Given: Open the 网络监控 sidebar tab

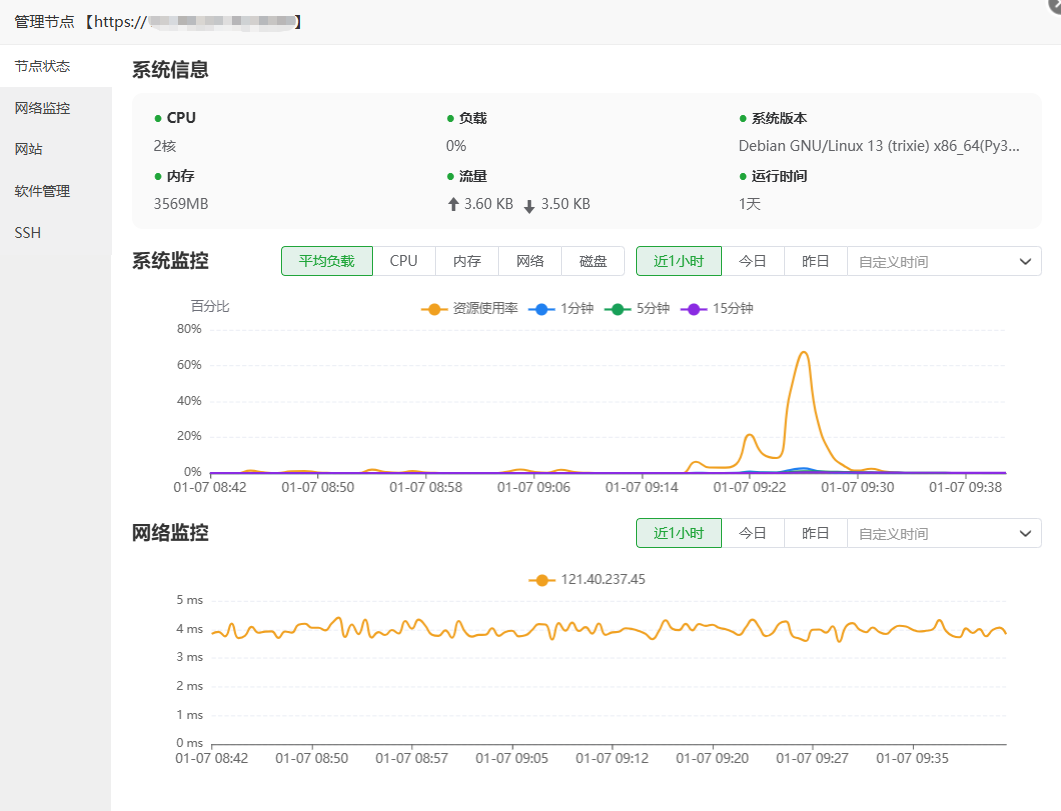Looking at the screenshot, I should 42,108.
